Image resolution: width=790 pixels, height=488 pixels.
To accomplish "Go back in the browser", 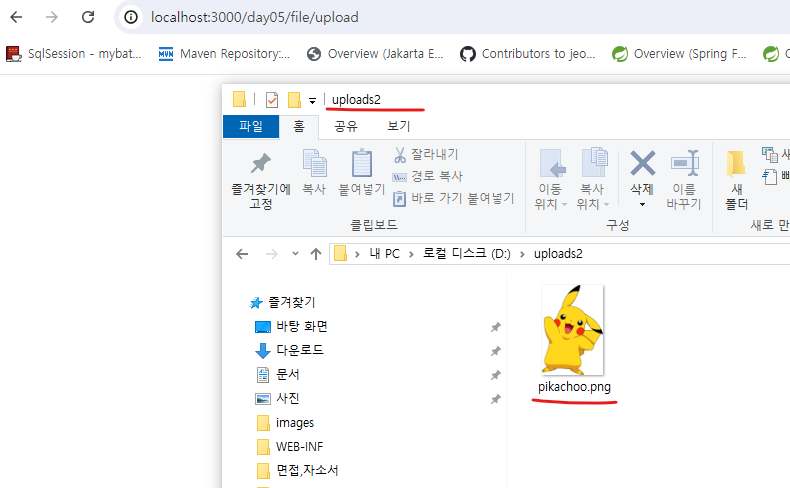I will (16, 17).
